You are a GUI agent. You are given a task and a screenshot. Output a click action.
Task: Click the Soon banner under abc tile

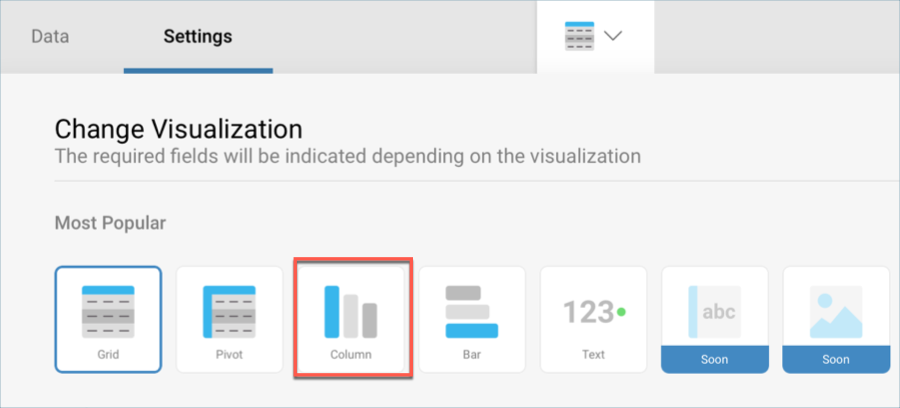tap(714, 359)
